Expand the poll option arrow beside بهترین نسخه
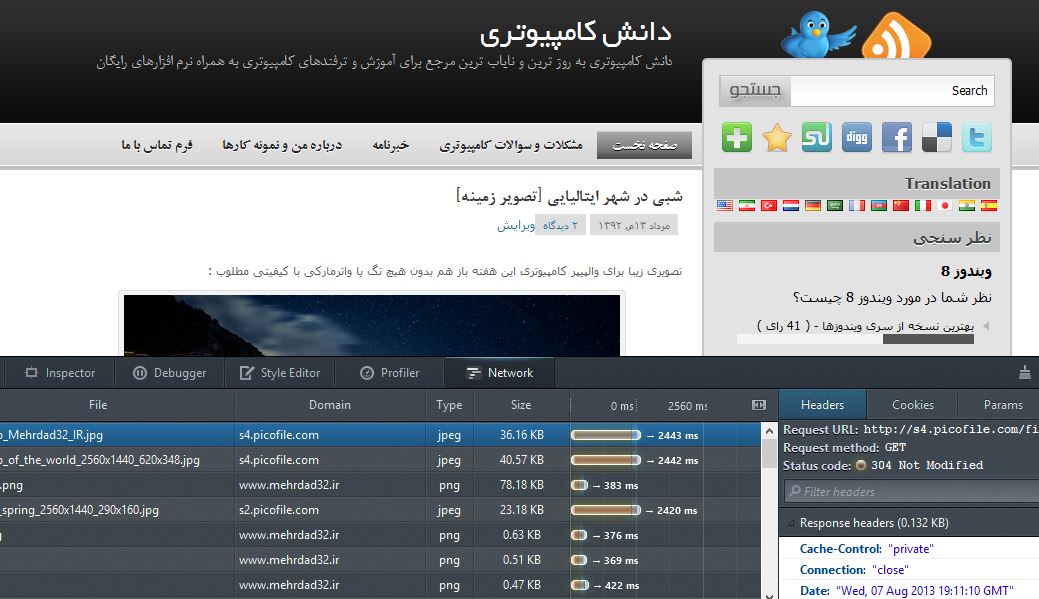Viewport: 1039px width, 599px height. pos(986,326)
